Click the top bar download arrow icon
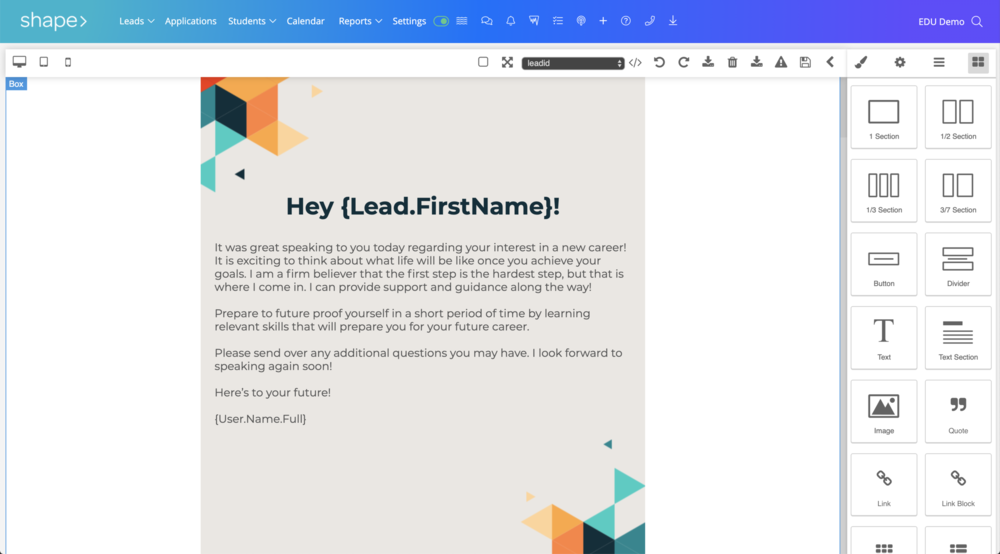The image size is (1000, 554). tap(673, 21)
